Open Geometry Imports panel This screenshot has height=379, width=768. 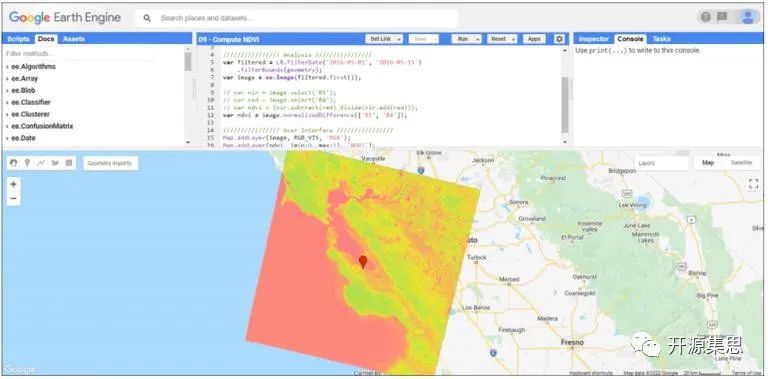(110, 163)
